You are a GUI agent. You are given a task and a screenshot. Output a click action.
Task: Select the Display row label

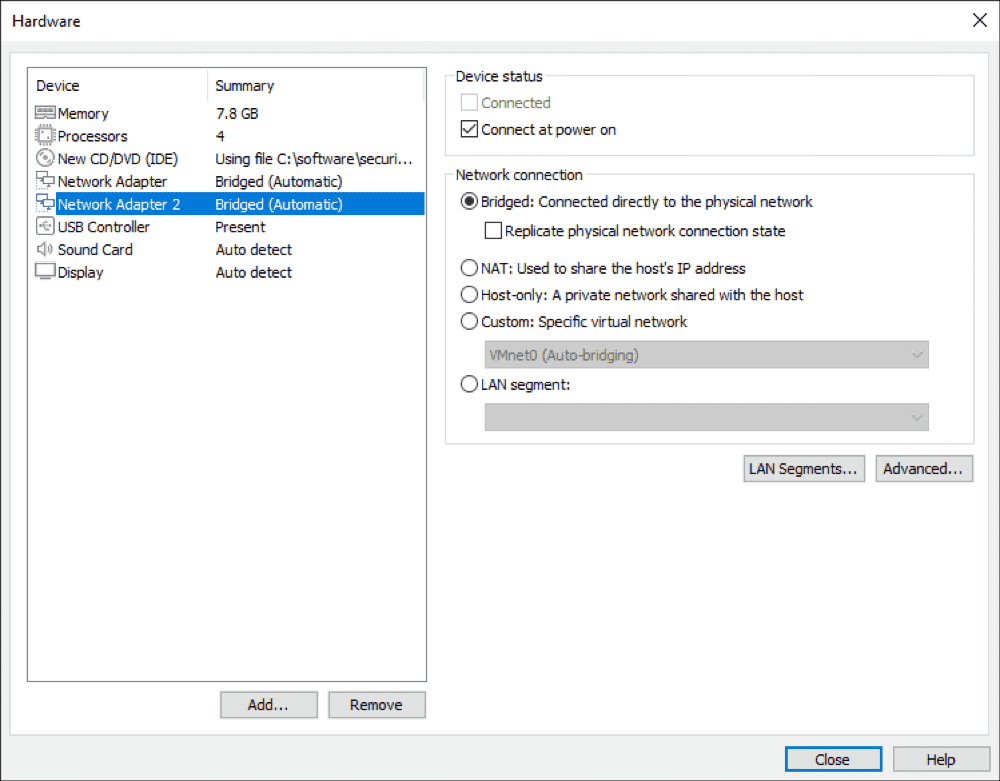point(80,272)
